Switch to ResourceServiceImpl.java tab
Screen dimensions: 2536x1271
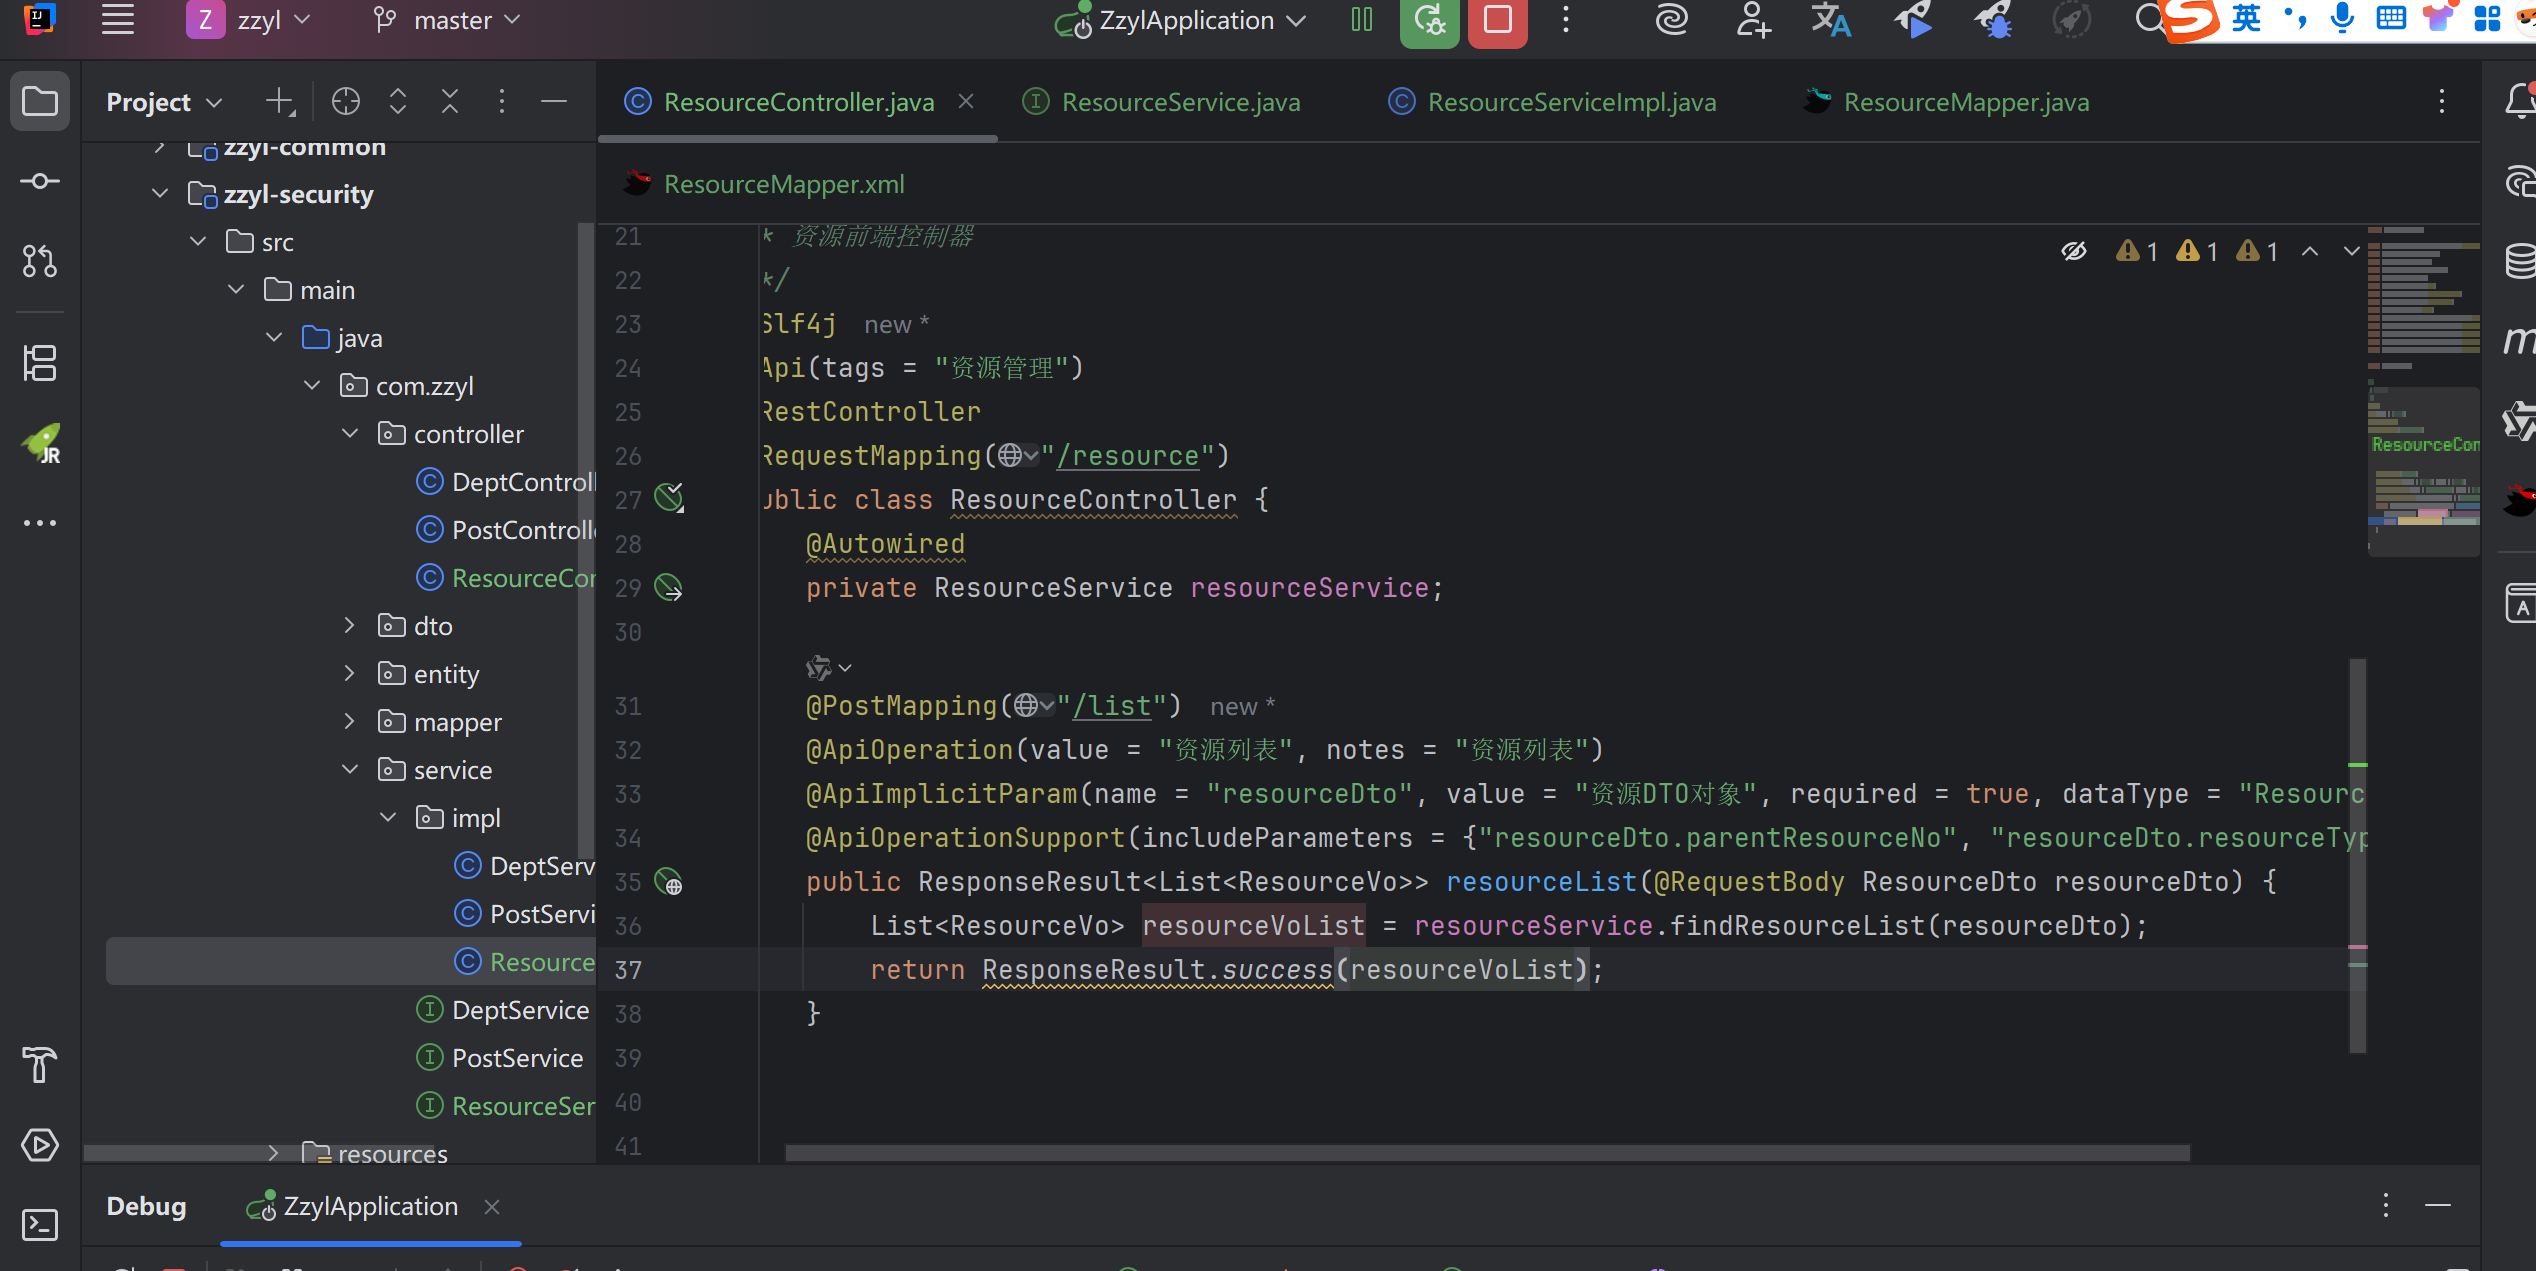[x=1571, y=102]
